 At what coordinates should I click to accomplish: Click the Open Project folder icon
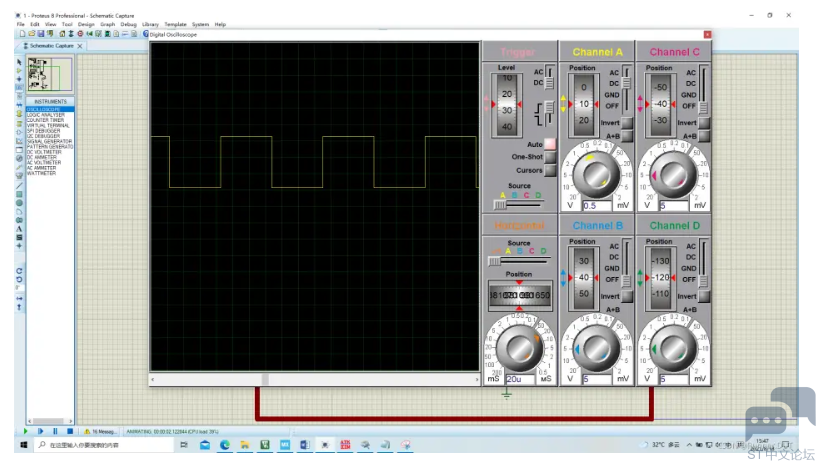[x=32, y=34]
